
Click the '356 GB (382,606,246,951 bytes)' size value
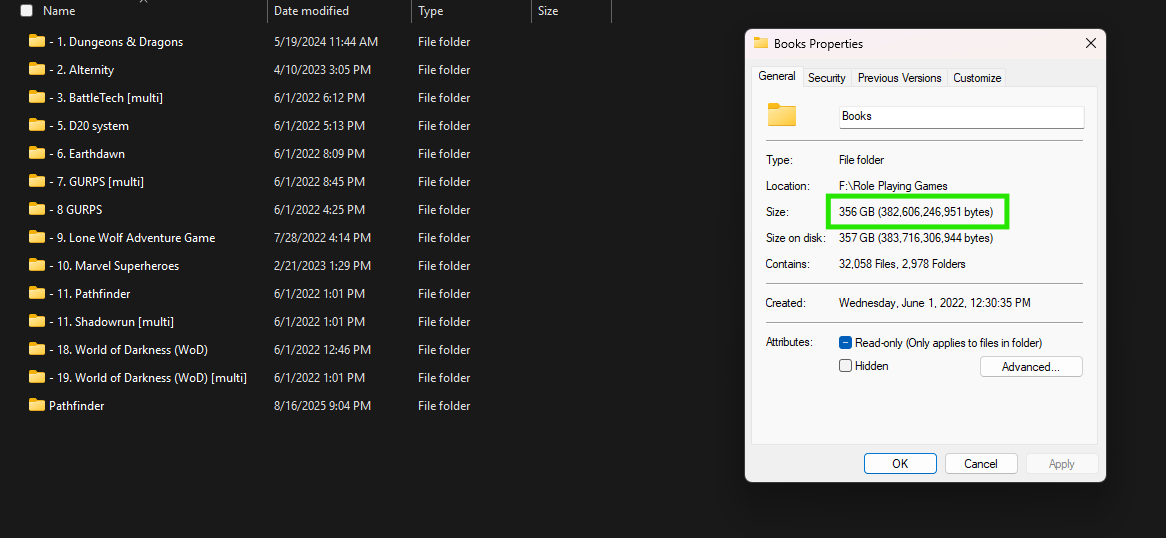[x=916, y=211]
